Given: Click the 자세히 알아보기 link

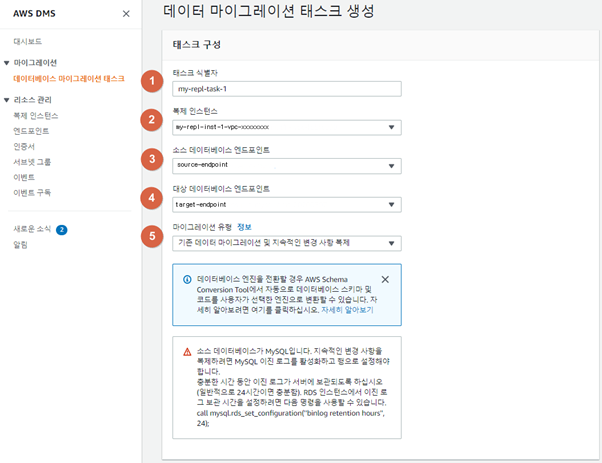Looking at the screenshot, I should (x=347, y=310).
